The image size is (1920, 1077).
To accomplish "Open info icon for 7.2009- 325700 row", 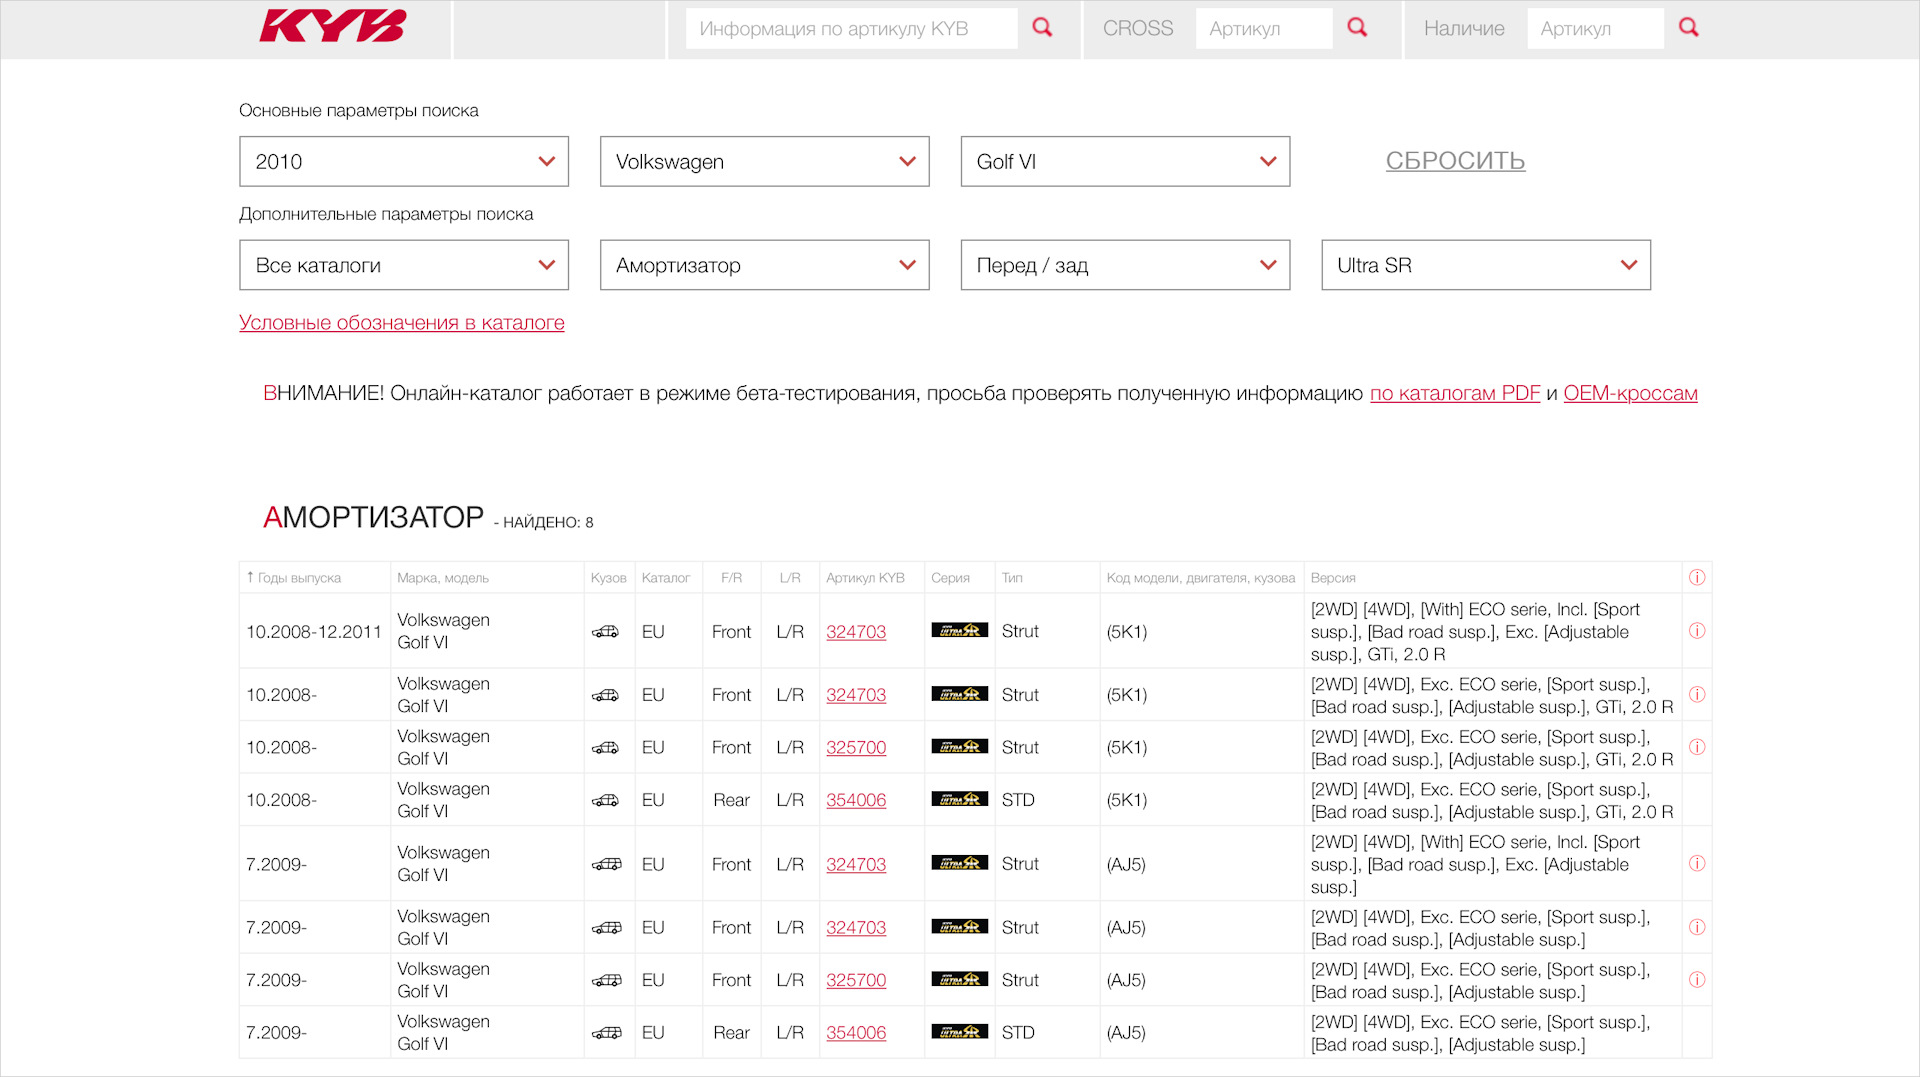I will click(1697, 980).
